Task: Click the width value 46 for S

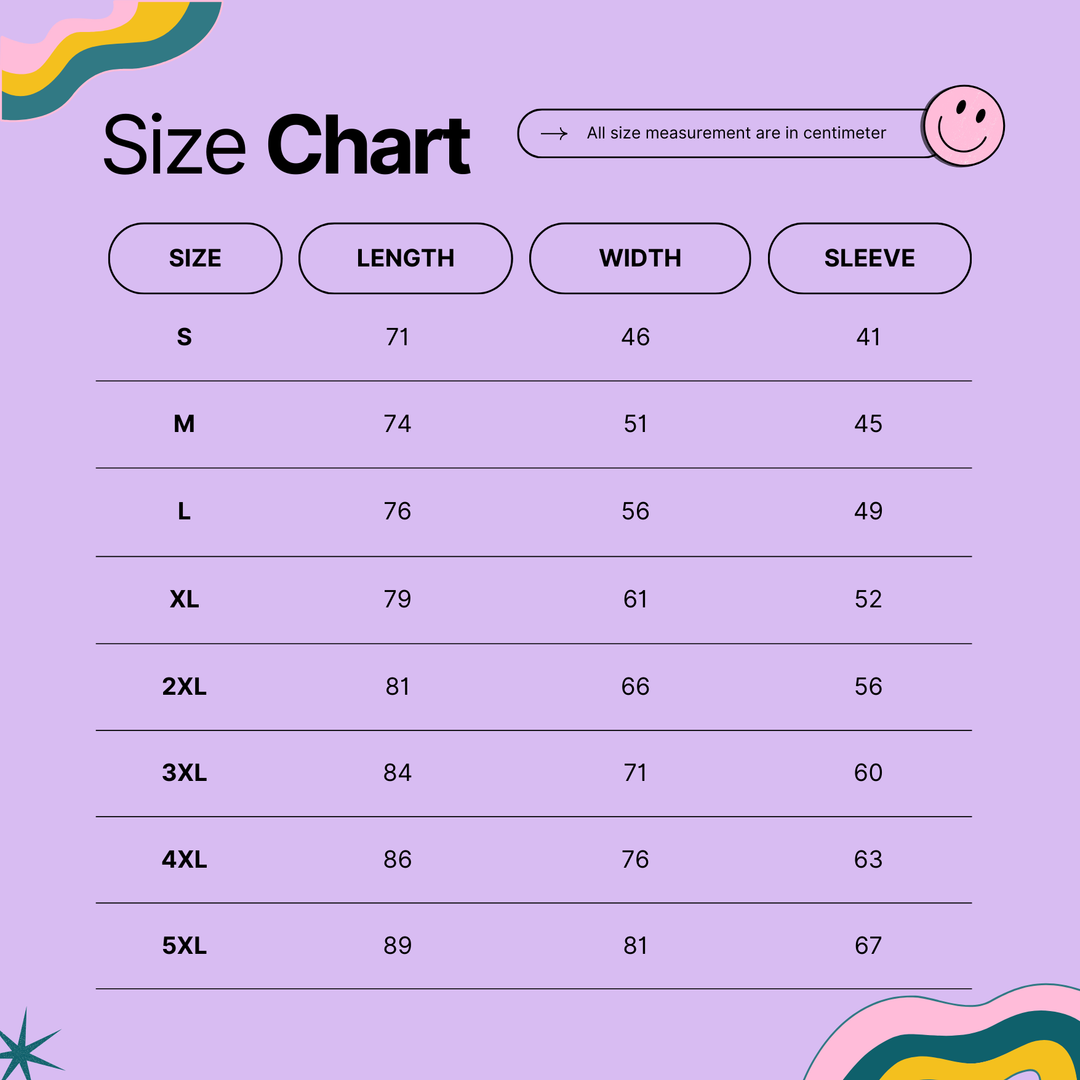Action: click(635, 337)
